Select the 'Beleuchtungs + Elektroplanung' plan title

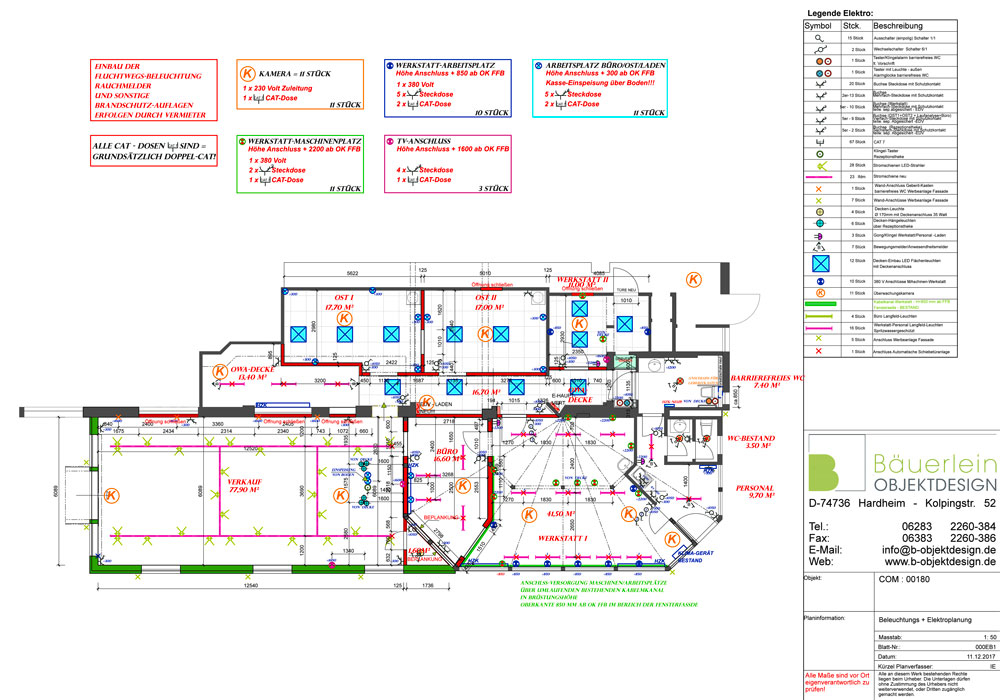925,620
